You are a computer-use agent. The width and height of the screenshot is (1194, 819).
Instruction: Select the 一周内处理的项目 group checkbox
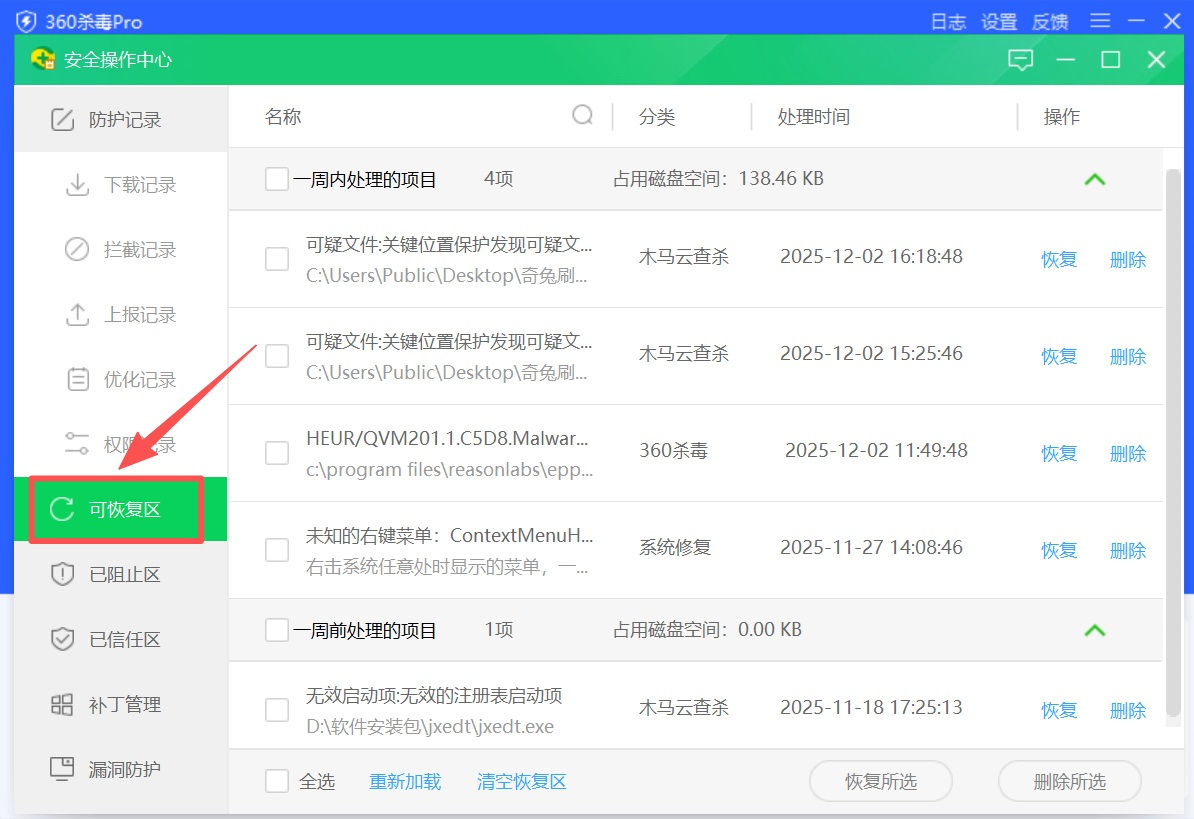click(277, 180)
